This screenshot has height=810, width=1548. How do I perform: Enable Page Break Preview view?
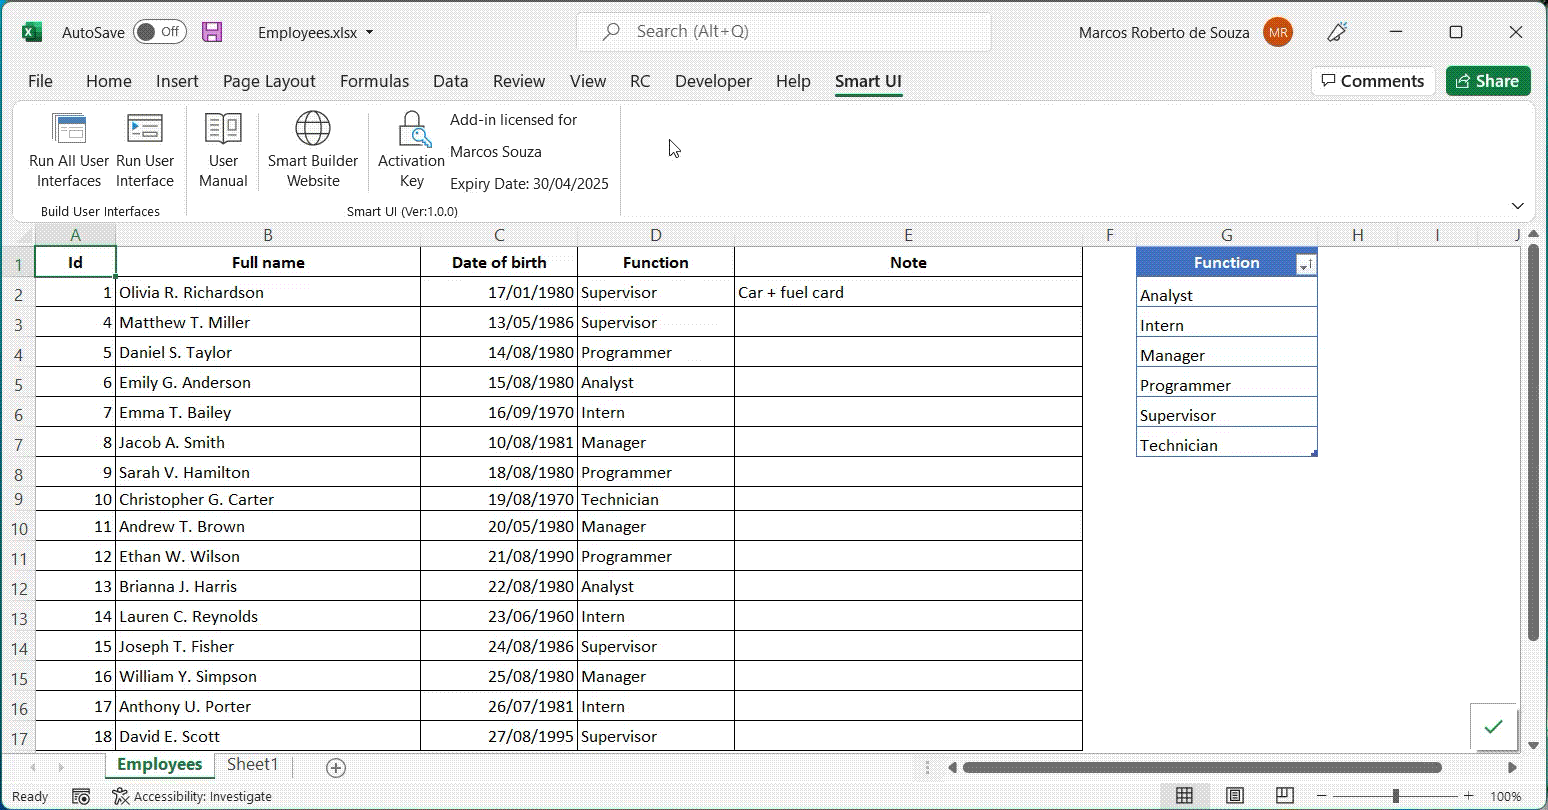pos(1283,796)
